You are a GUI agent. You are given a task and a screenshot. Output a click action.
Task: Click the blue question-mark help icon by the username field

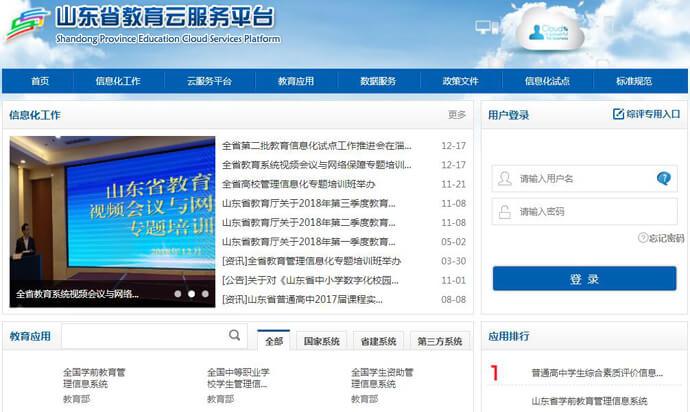tap(663, 179)
